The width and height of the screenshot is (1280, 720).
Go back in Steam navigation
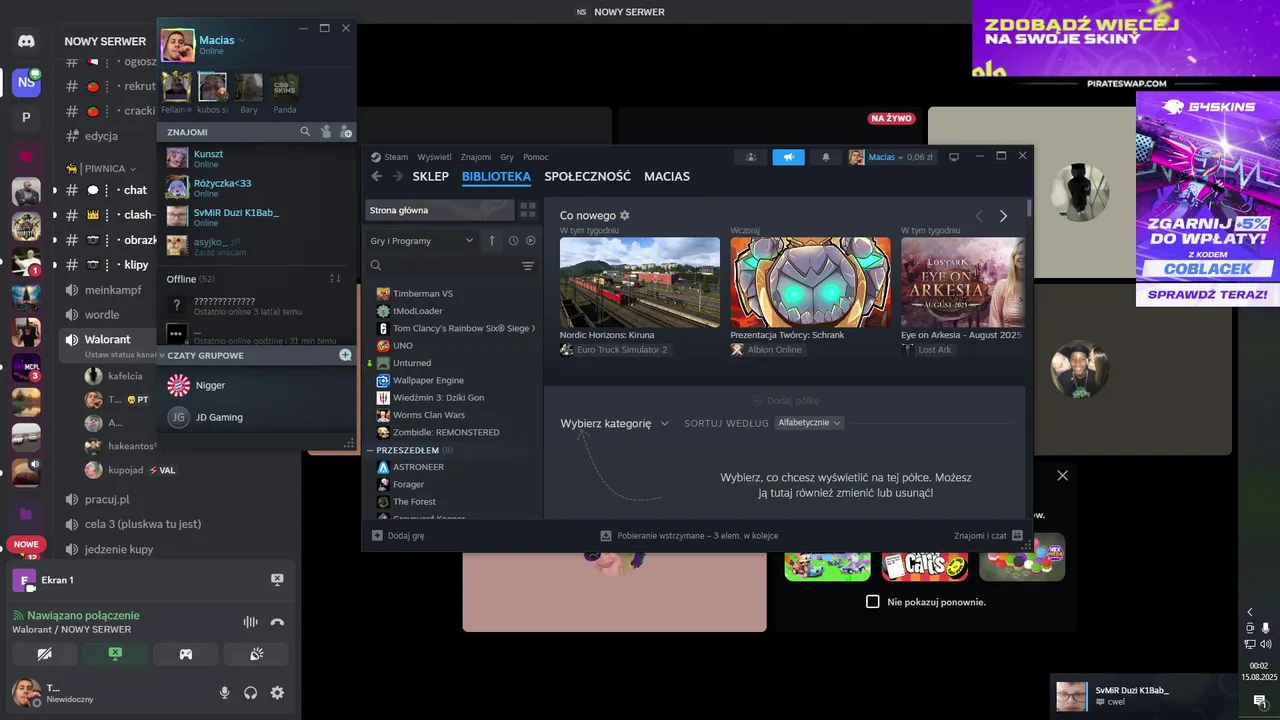pyautogui.click(x=377, y=176)
